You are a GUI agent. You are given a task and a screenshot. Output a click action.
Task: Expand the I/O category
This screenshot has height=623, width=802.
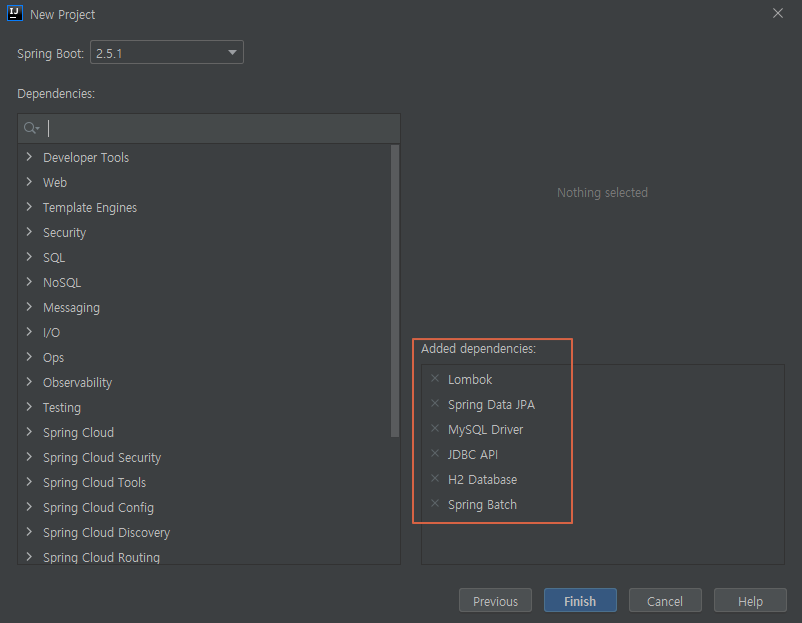point(29,332)
